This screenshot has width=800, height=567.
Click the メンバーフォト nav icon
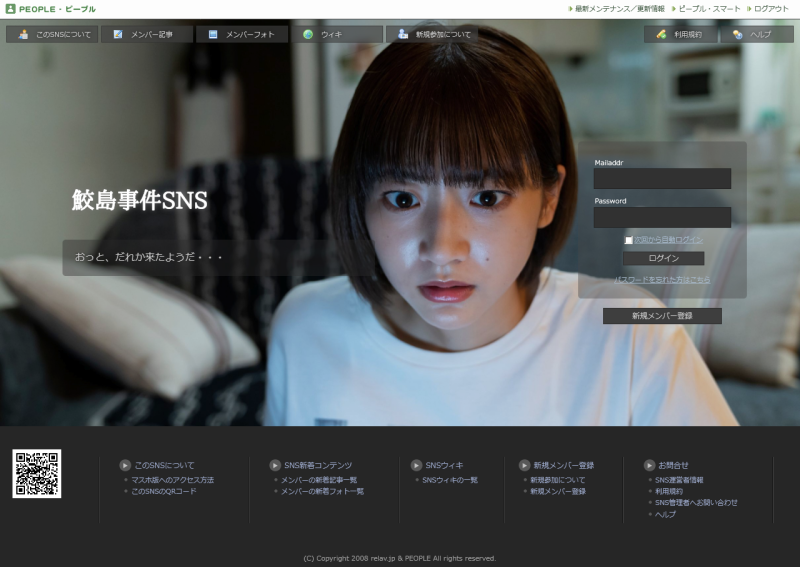(213, 34)
